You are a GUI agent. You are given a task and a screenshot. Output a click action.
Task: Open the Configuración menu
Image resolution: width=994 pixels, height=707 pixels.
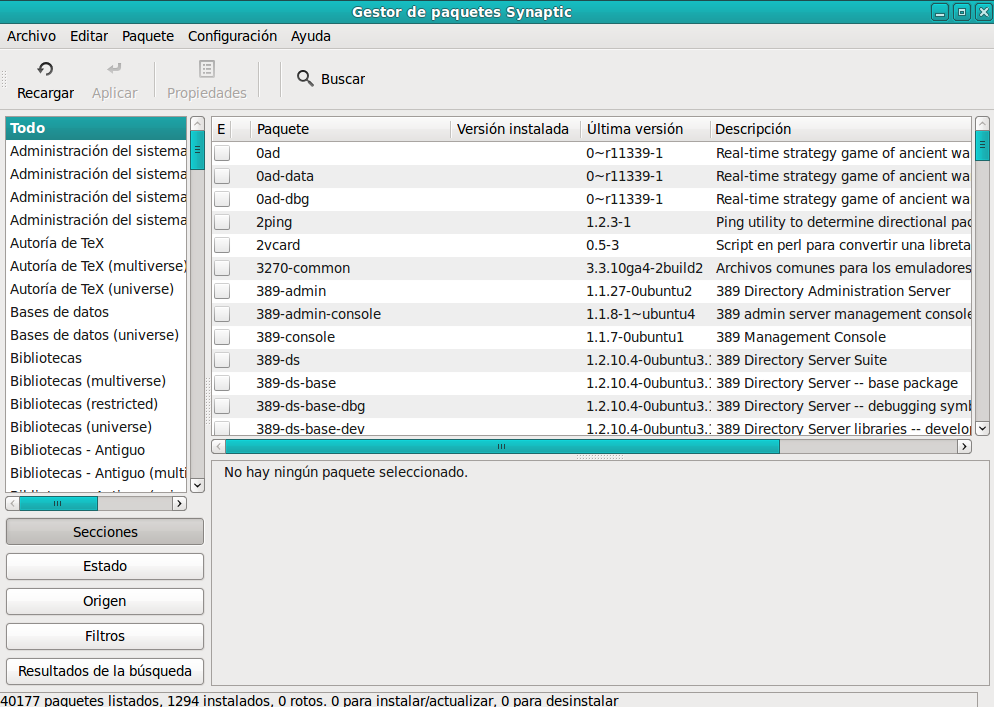(x=232, y=36)
